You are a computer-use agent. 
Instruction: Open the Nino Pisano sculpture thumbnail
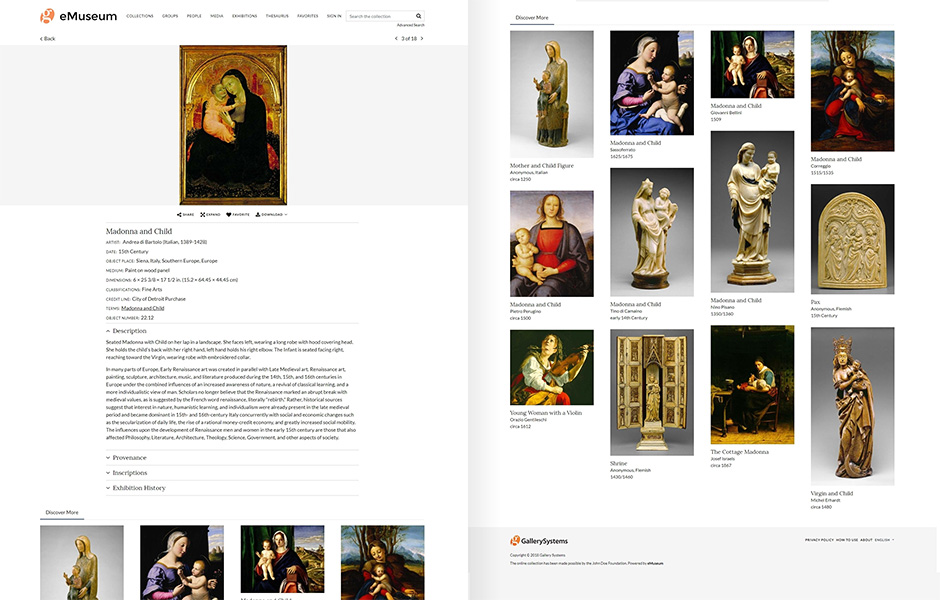tap(752, 212)
